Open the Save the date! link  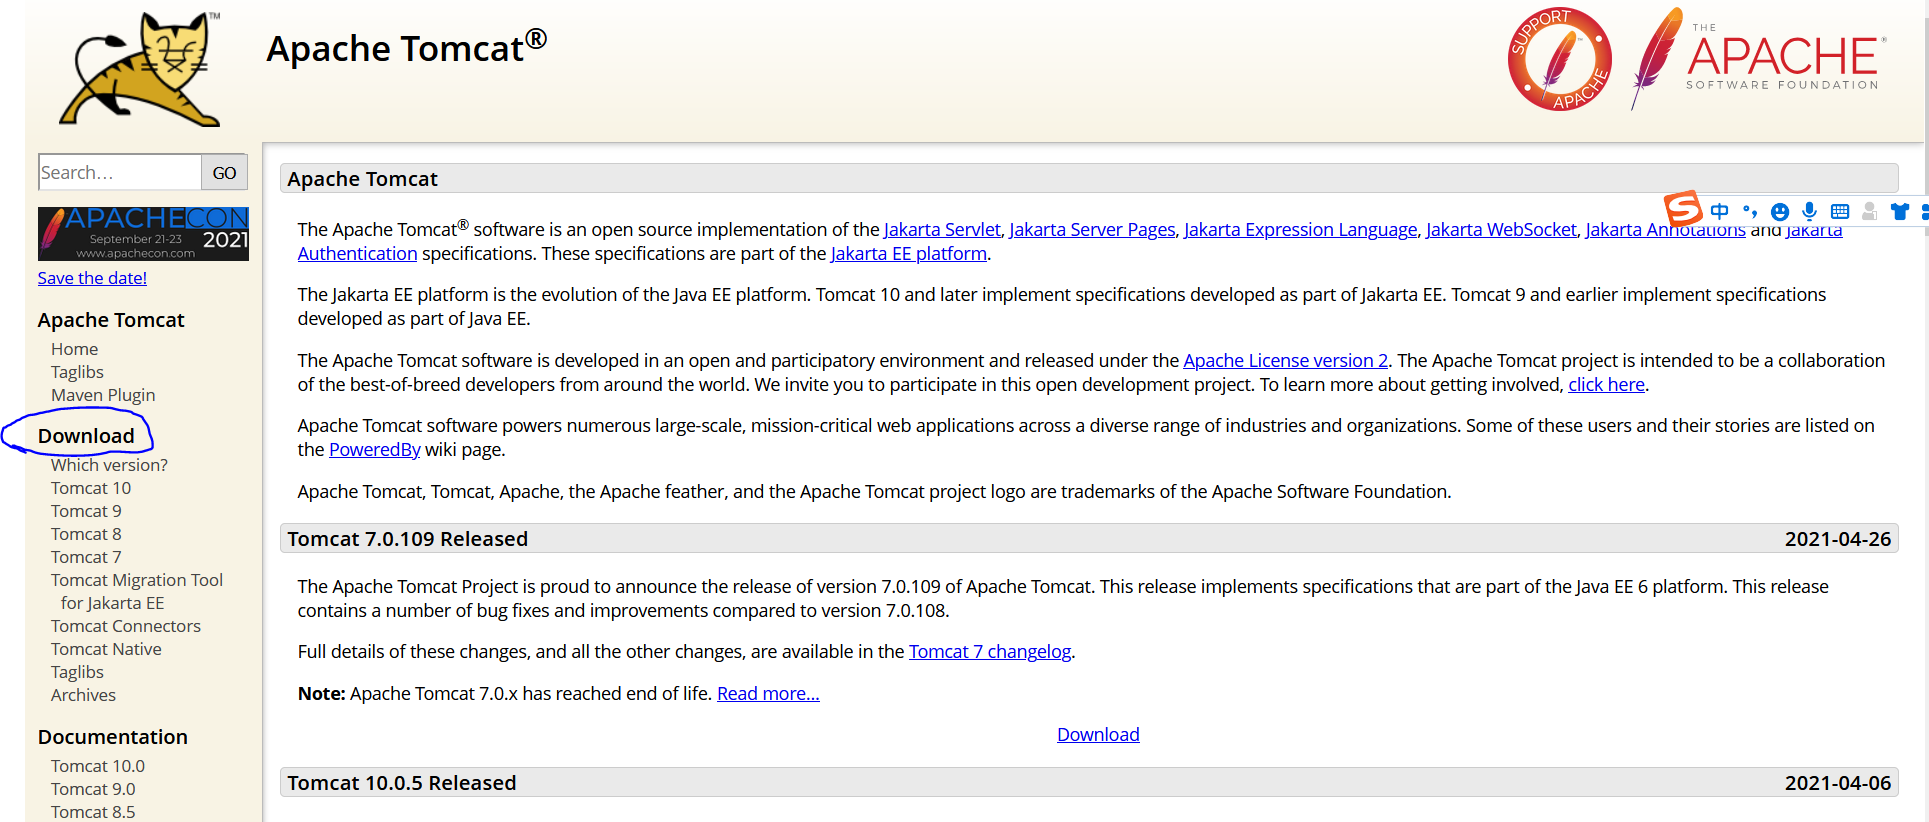point(92,278)
